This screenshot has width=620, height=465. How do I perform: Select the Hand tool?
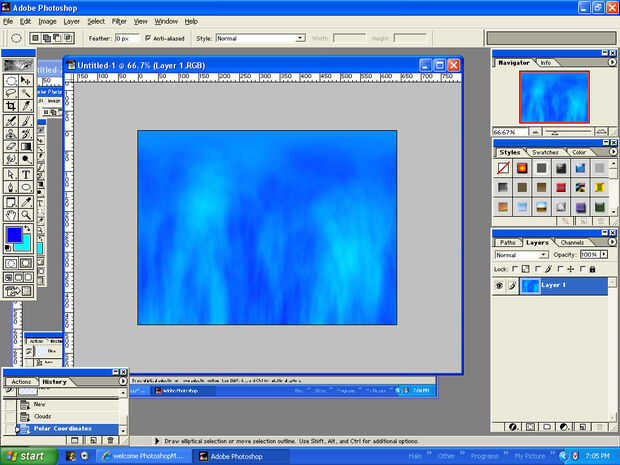click(11, 215)
